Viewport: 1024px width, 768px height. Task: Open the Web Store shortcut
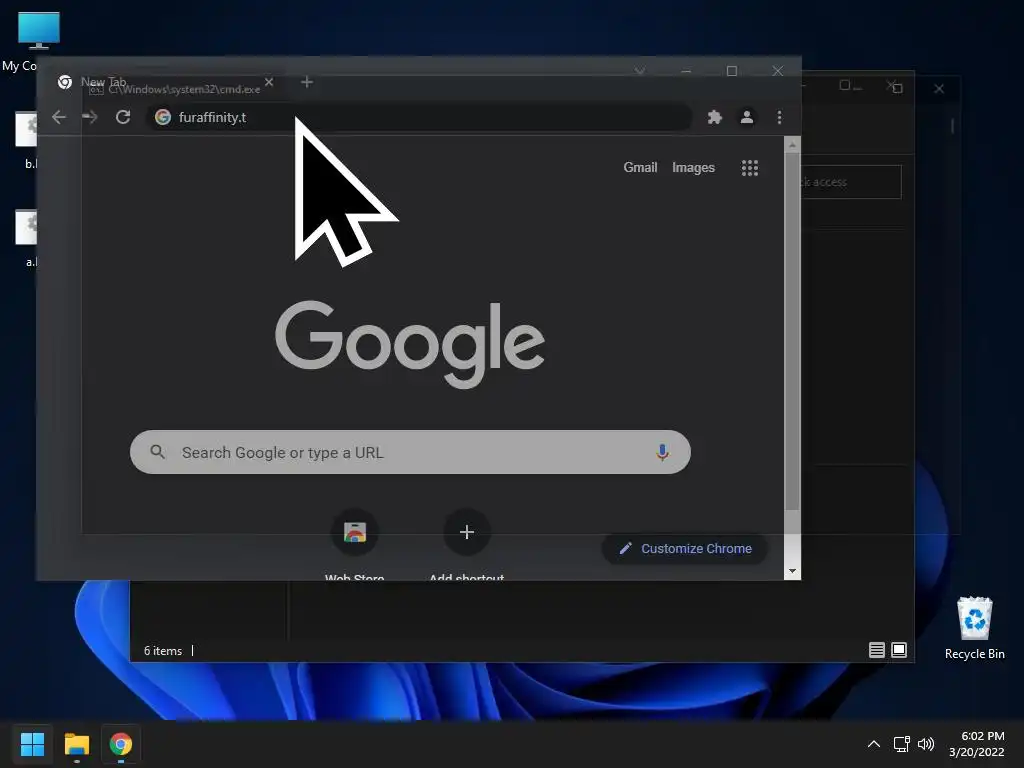coord(355,532)
